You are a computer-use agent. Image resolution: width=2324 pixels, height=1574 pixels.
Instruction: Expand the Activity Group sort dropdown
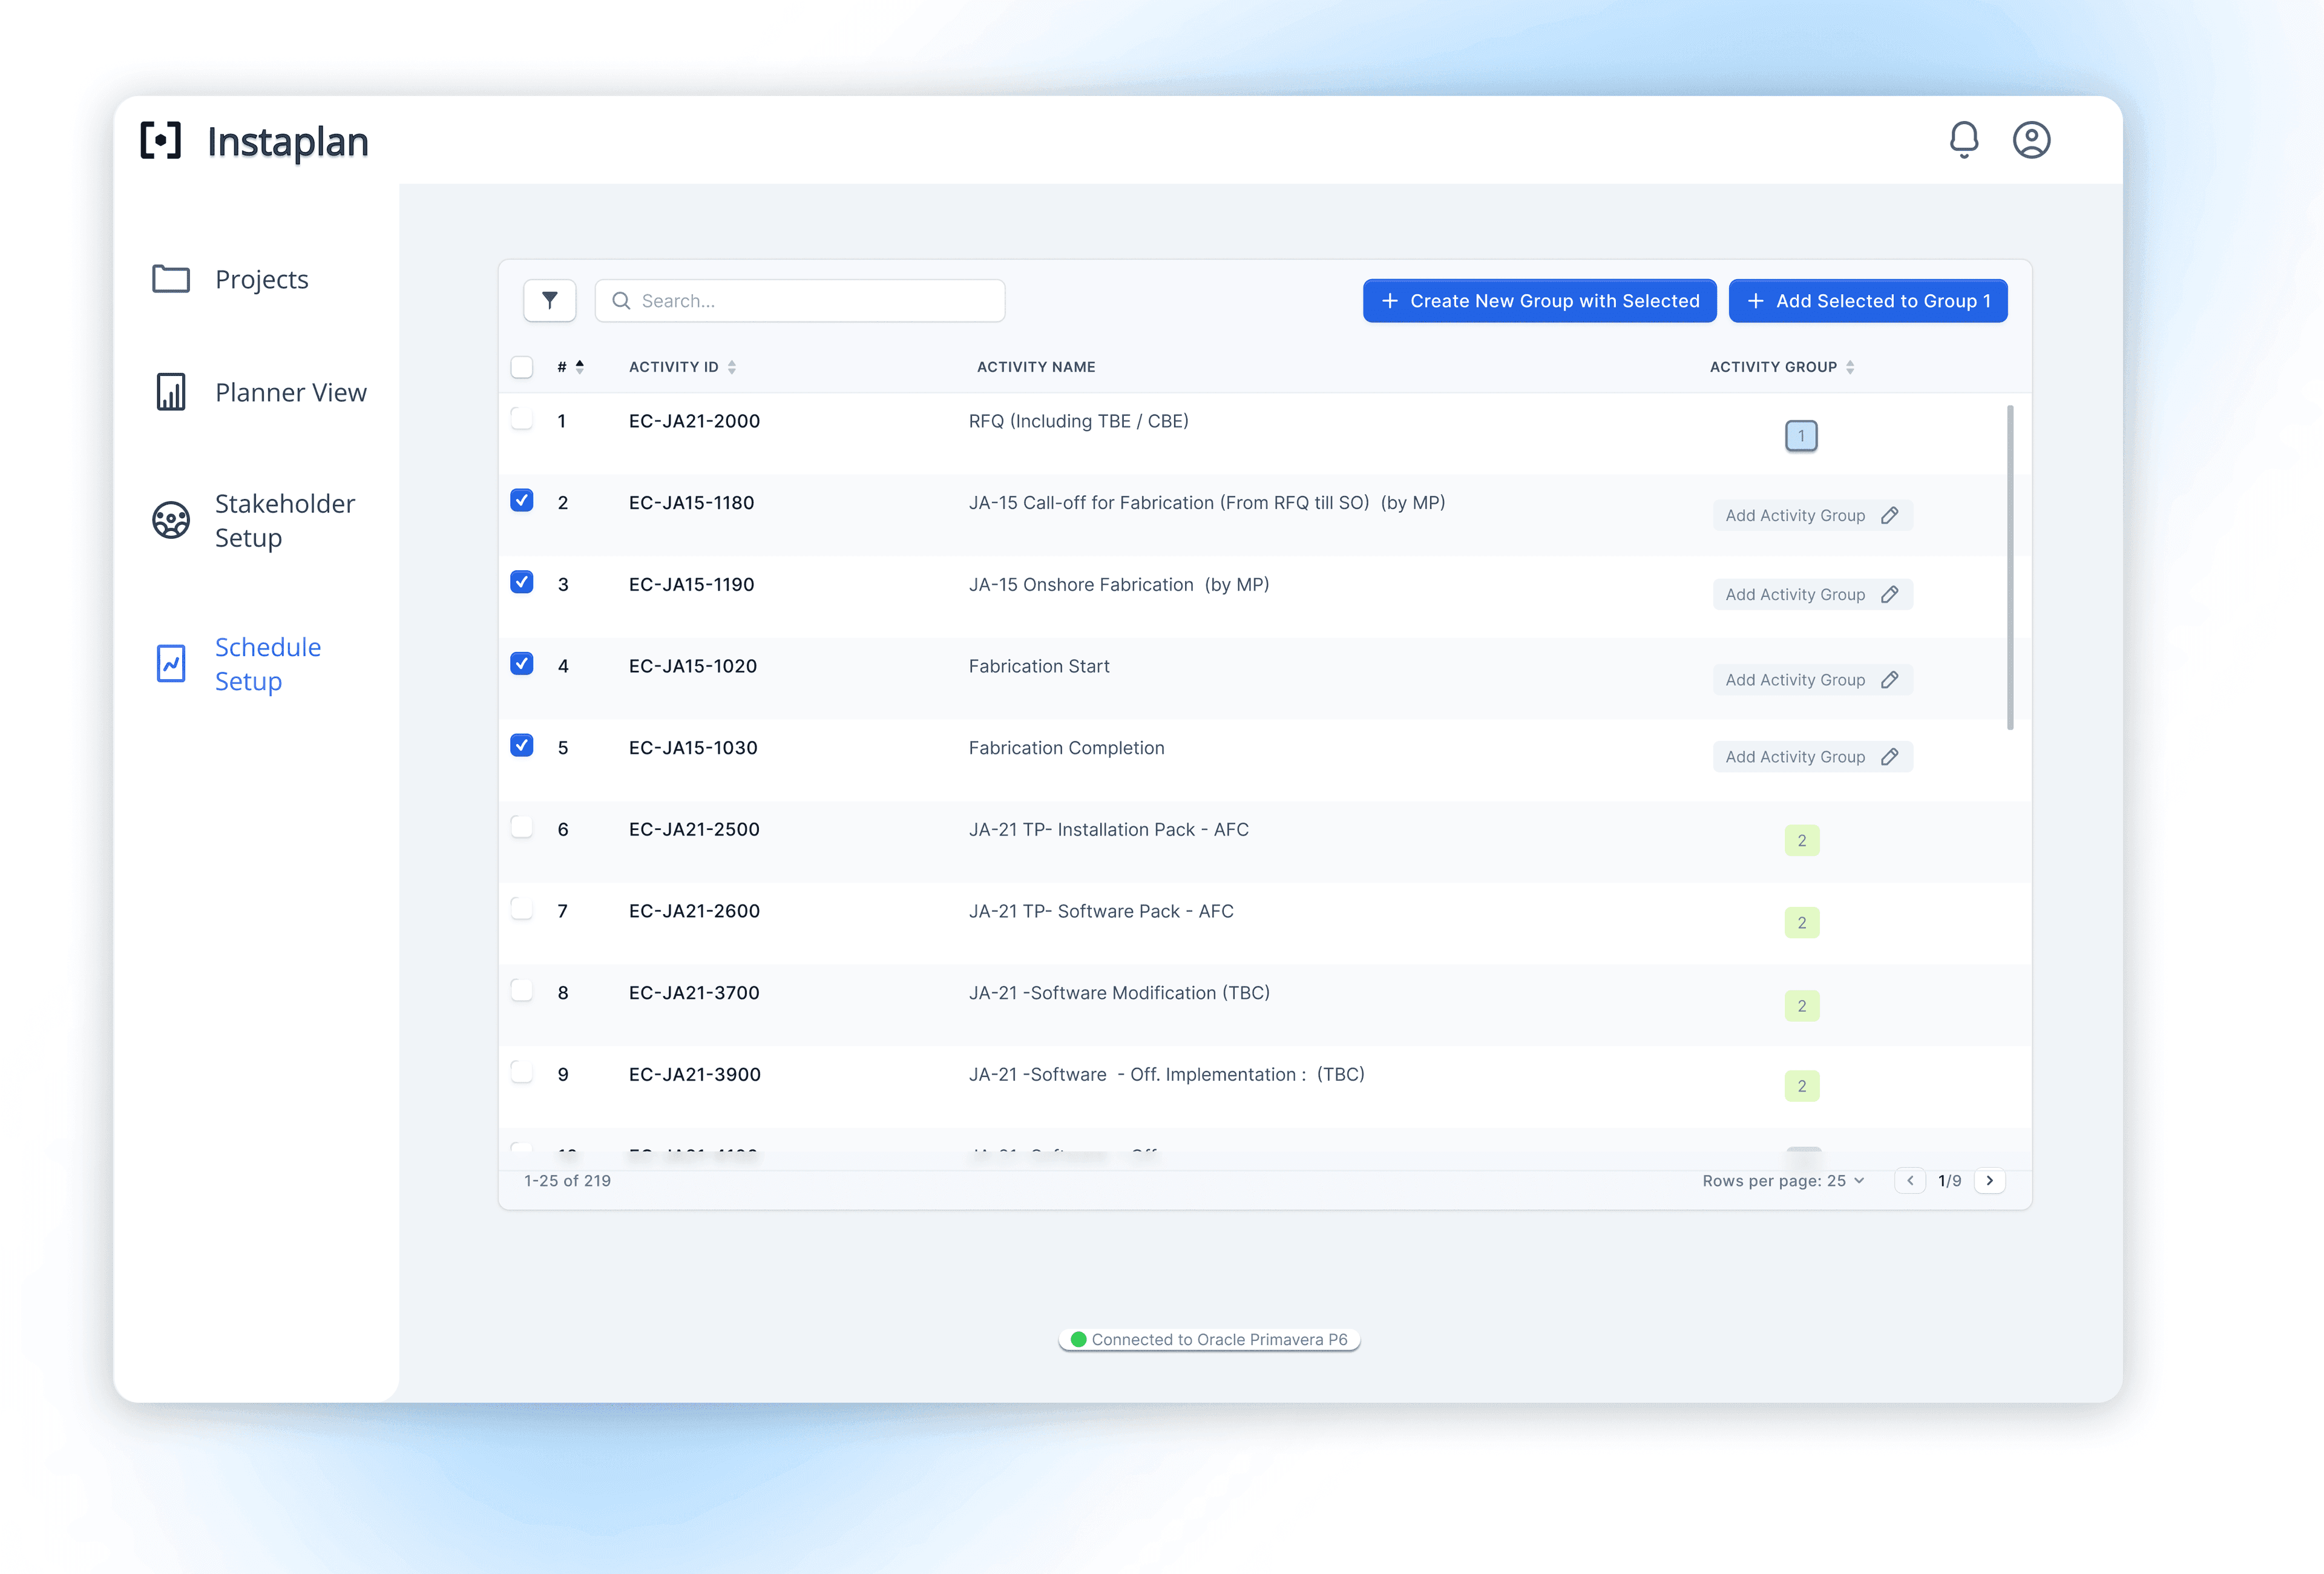tap(1852, 367)
